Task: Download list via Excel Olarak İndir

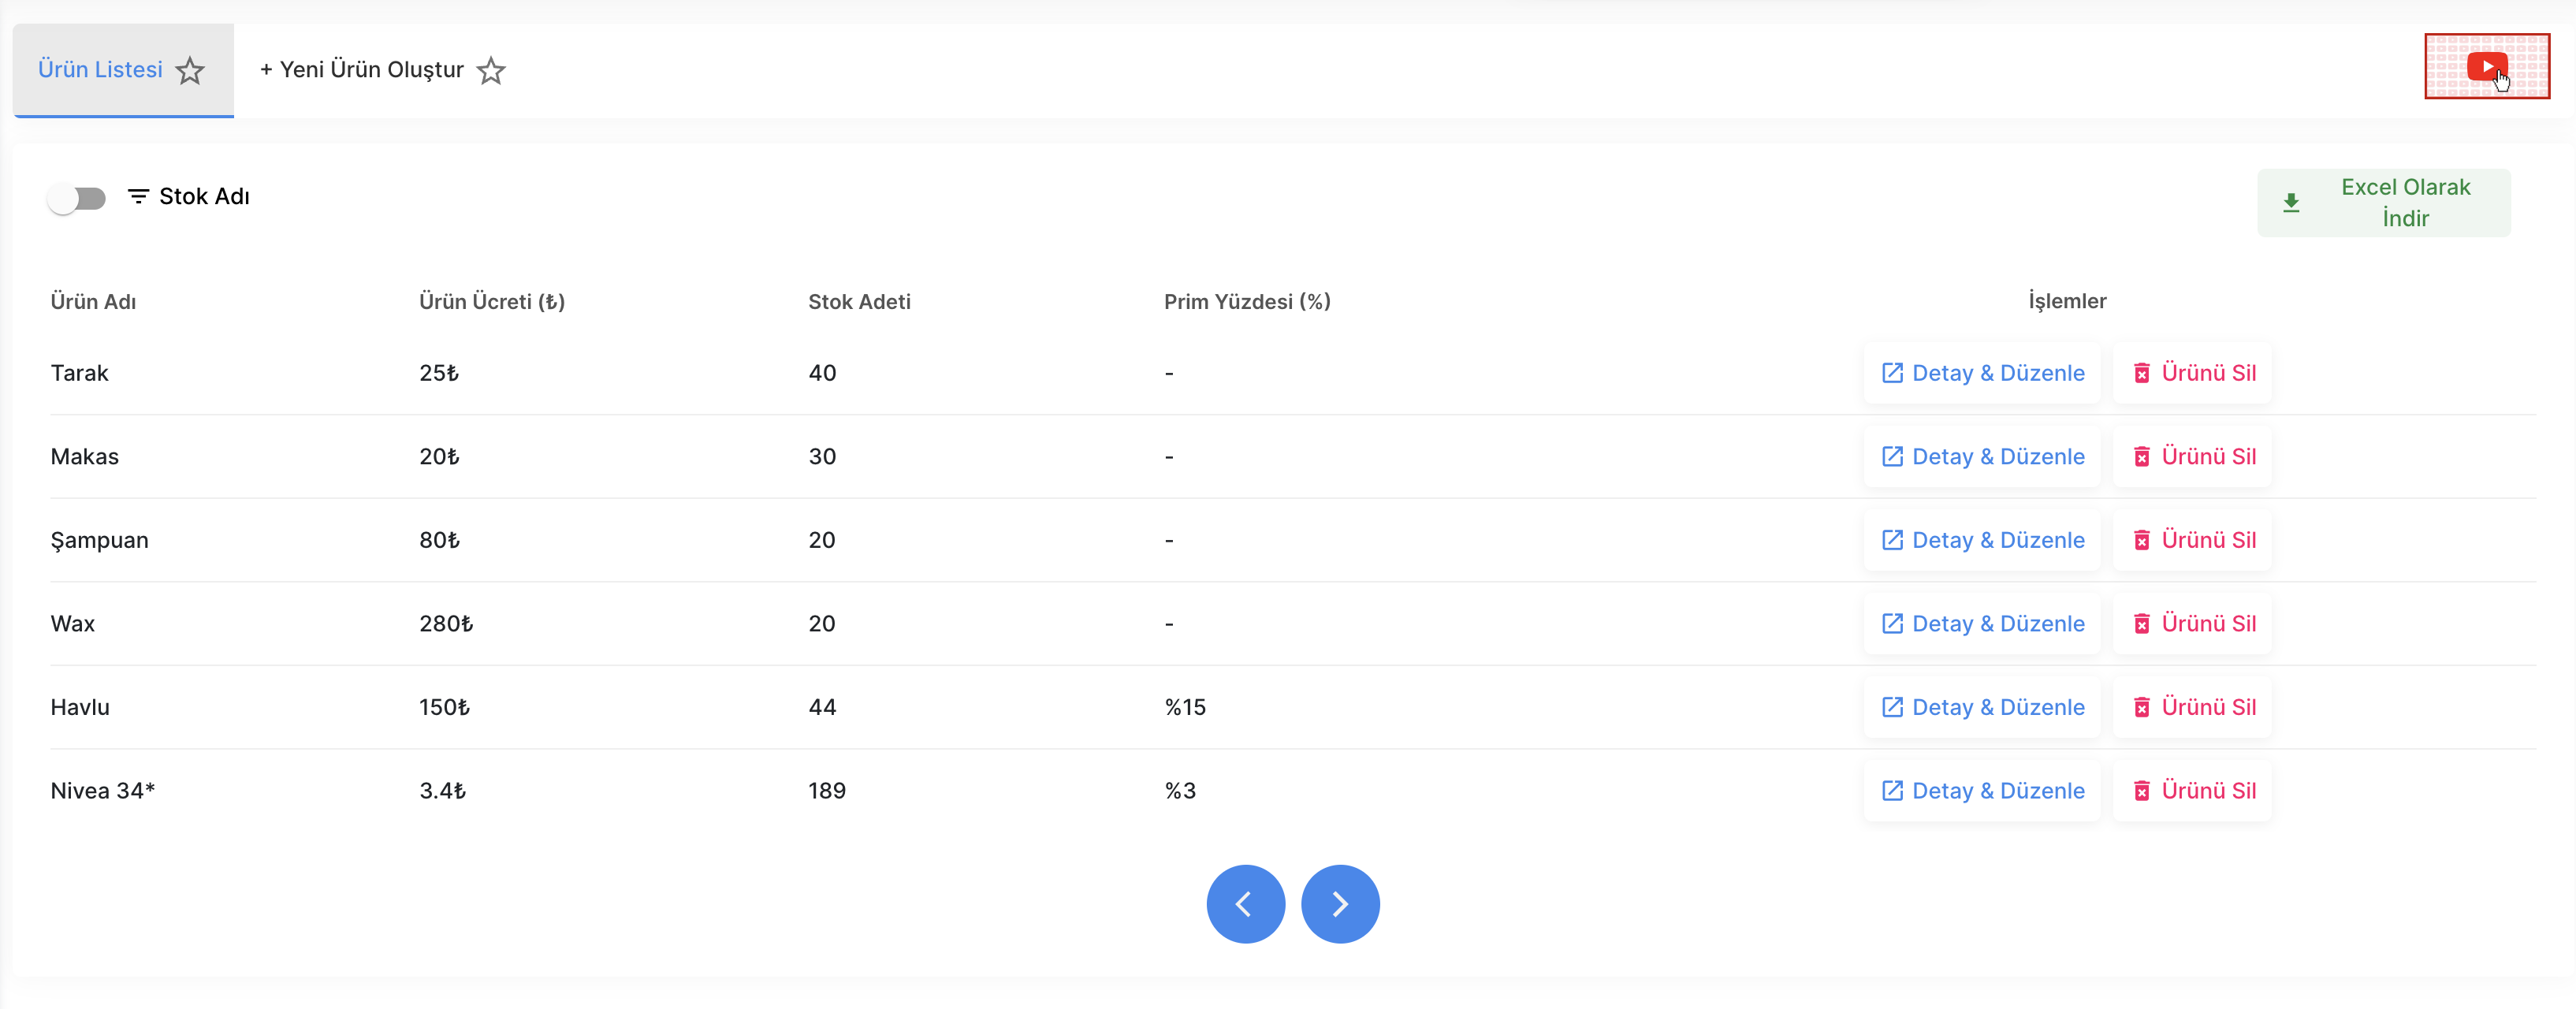Action: tap(2384, 203)
